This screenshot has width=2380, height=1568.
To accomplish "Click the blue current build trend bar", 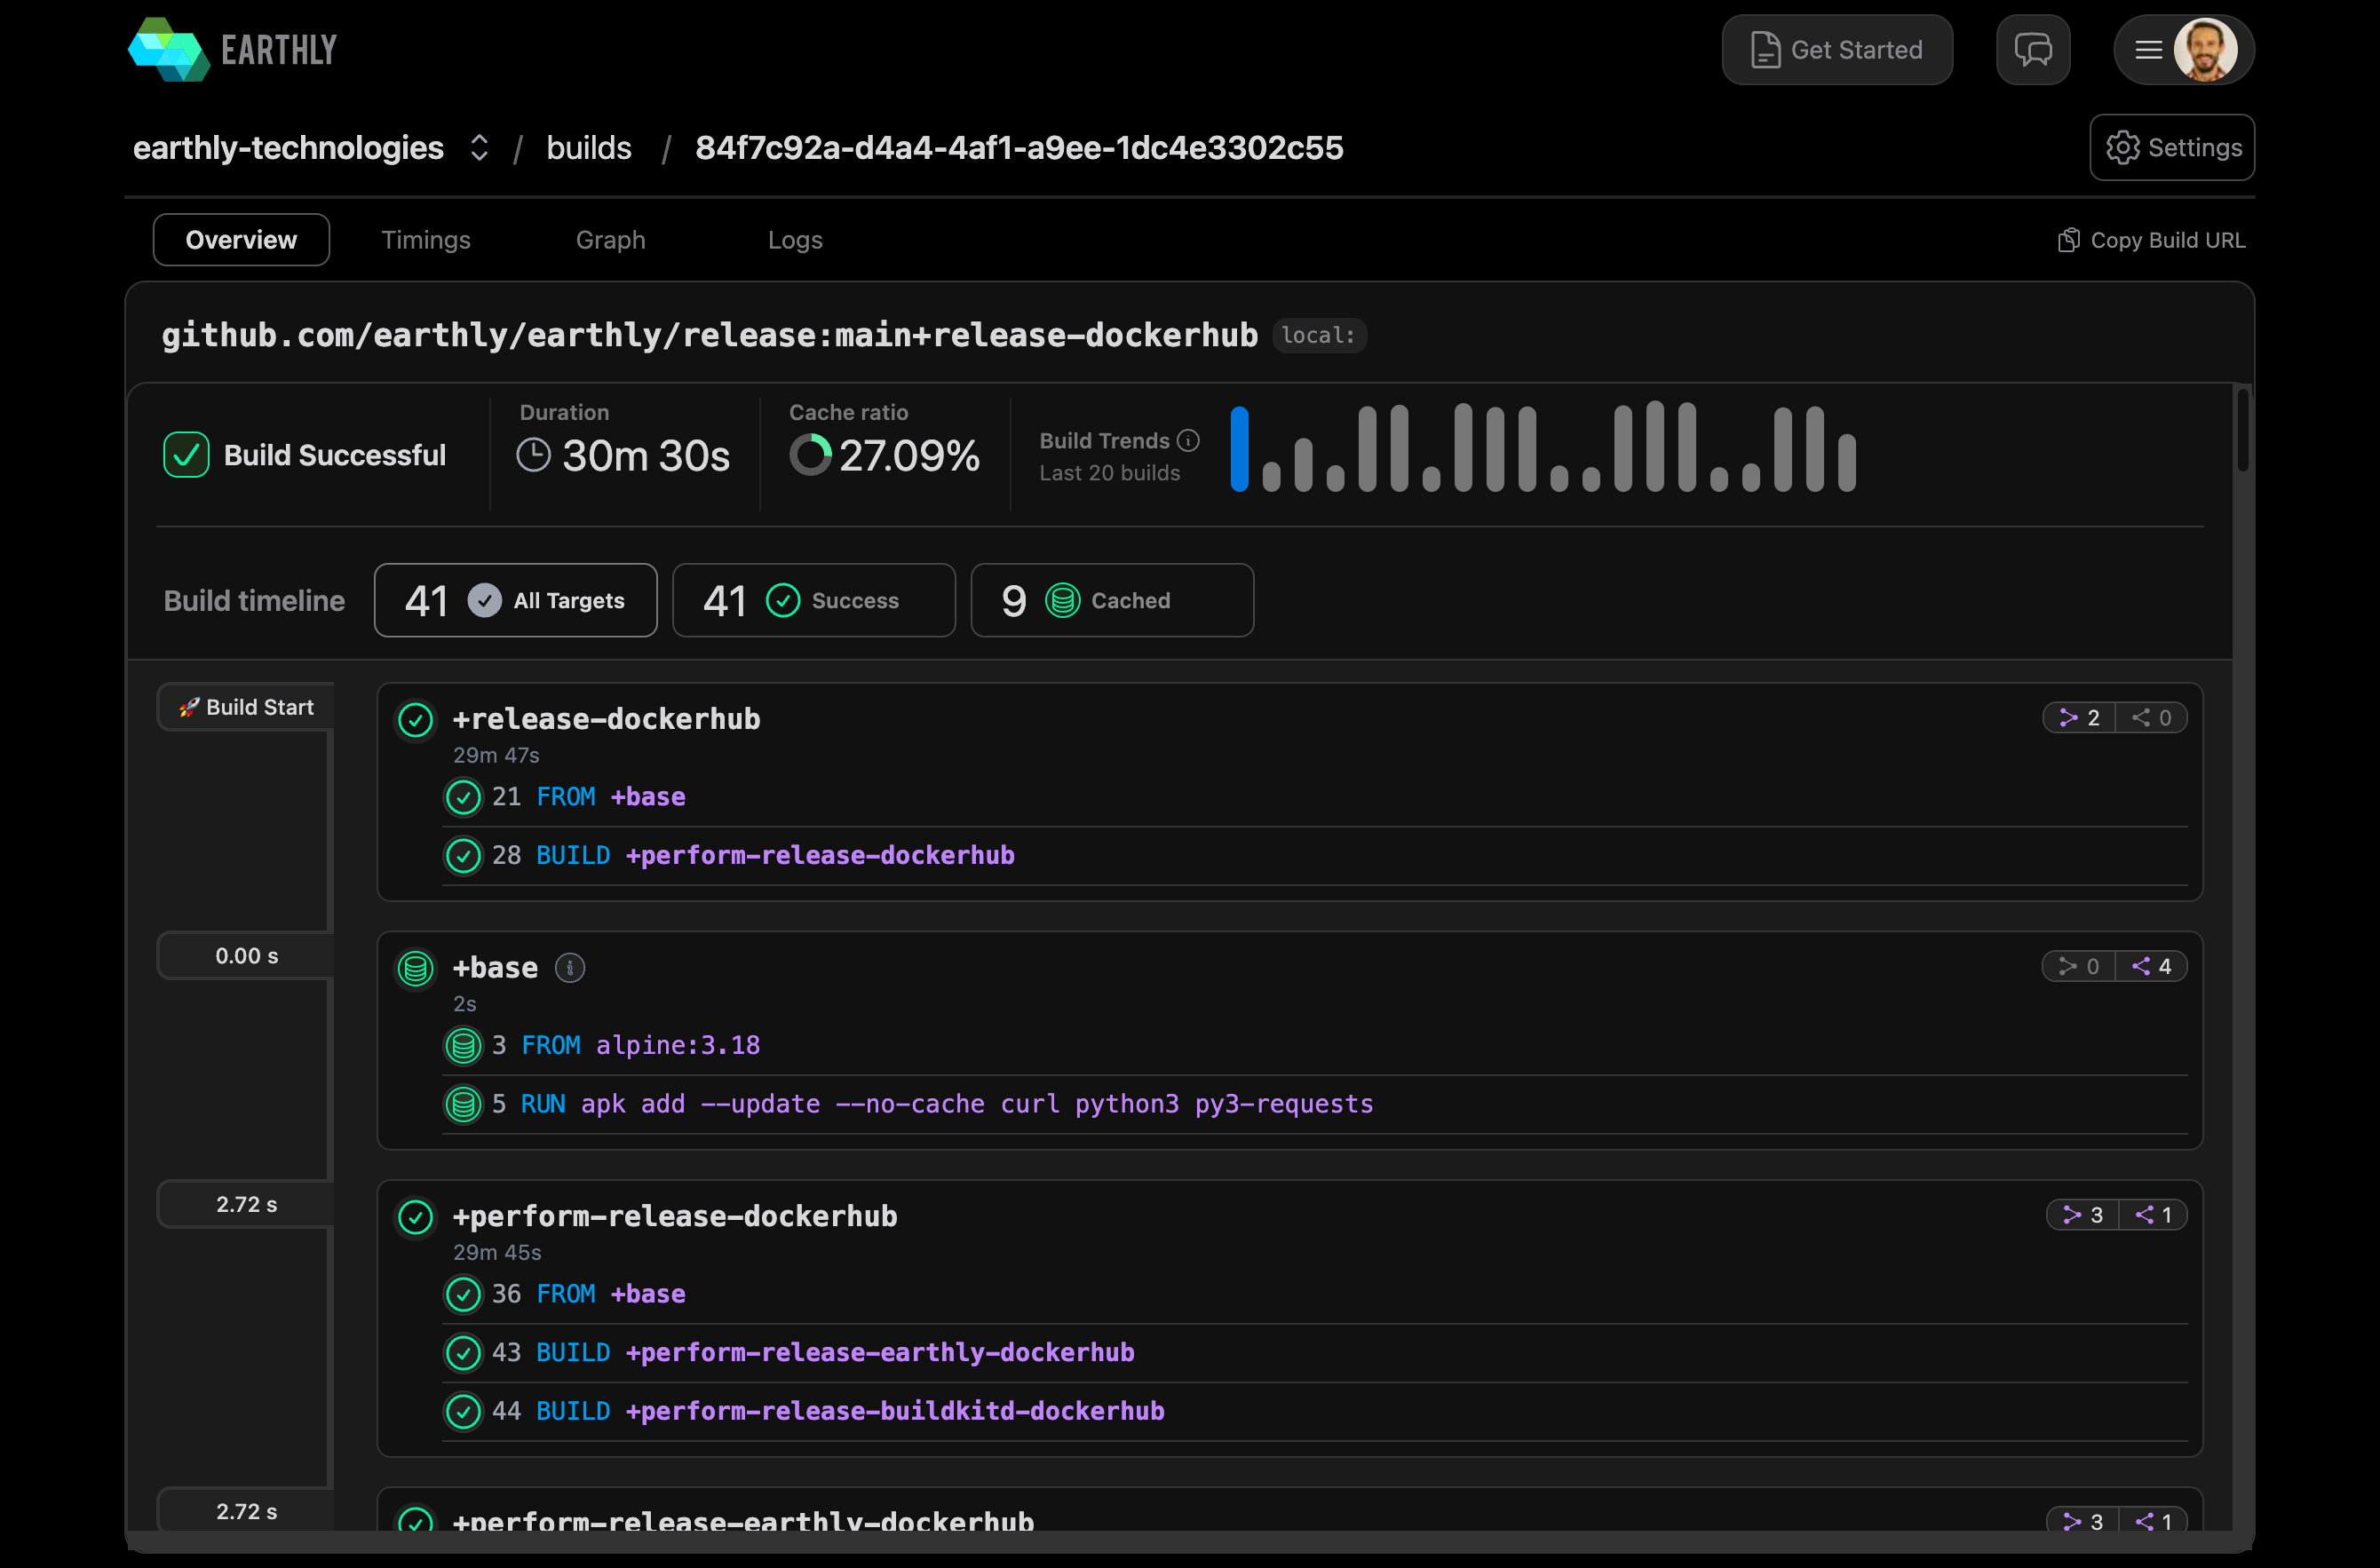I will (1239, 449).
